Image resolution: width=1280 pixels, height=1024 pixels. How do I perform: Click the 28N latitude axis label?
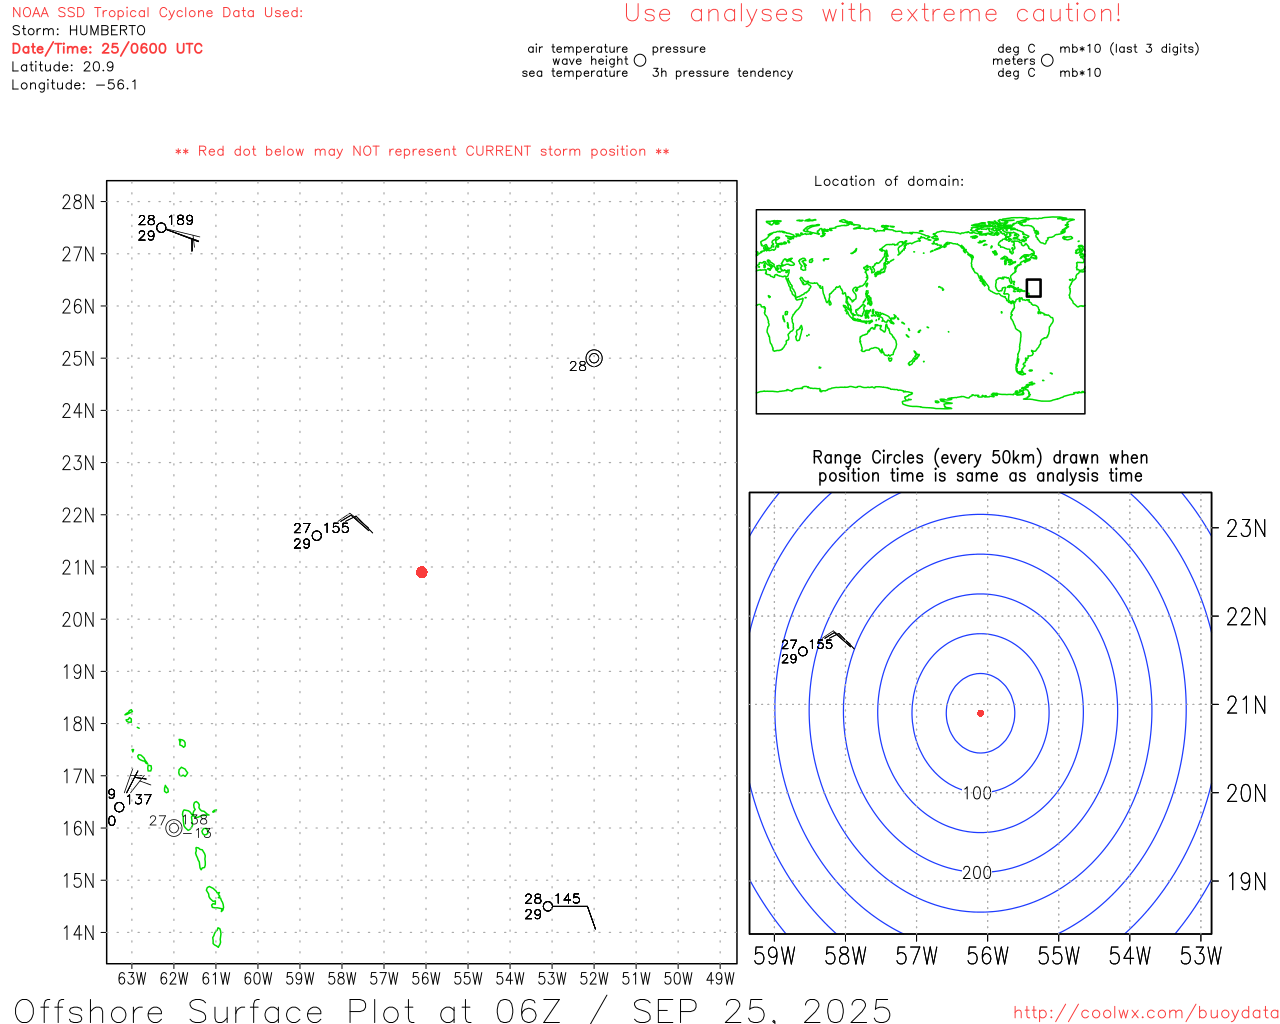tap(78, 202)
